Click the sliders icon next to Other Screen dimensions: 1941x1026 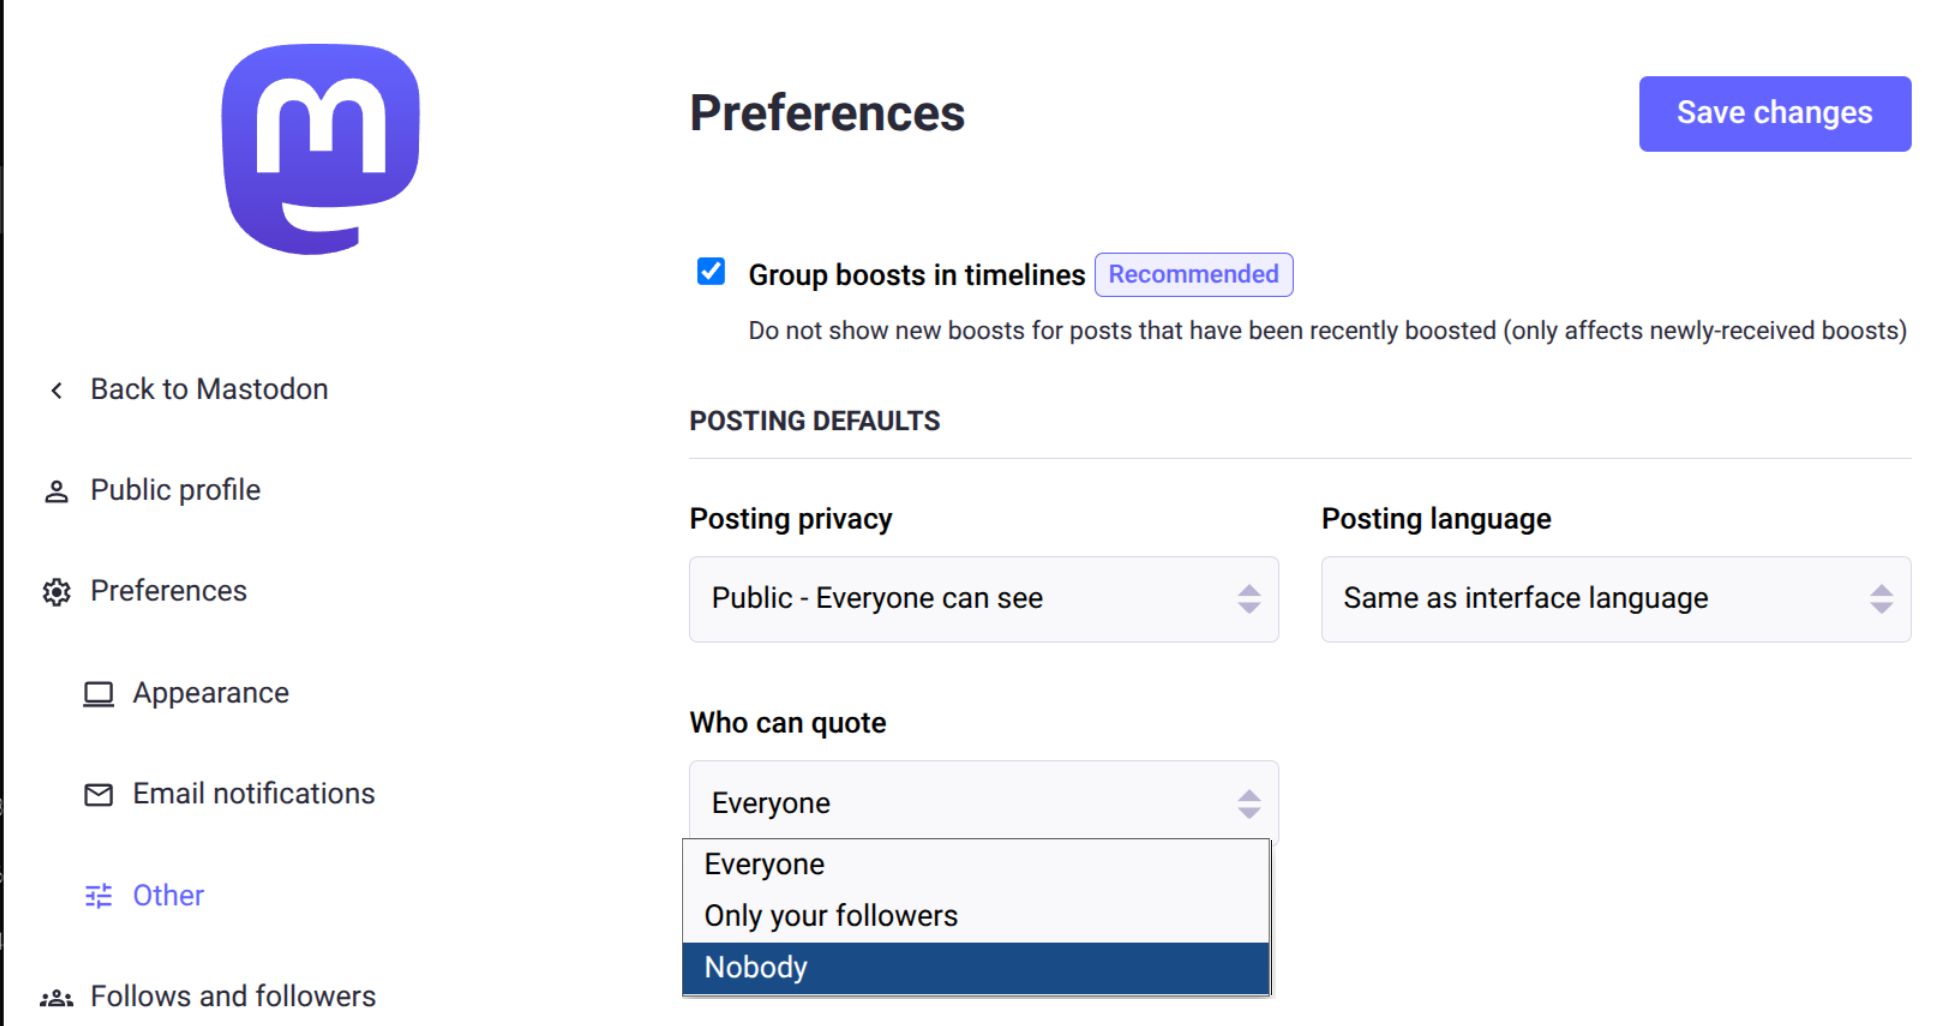pyautogui.click(x=98, y=896)
